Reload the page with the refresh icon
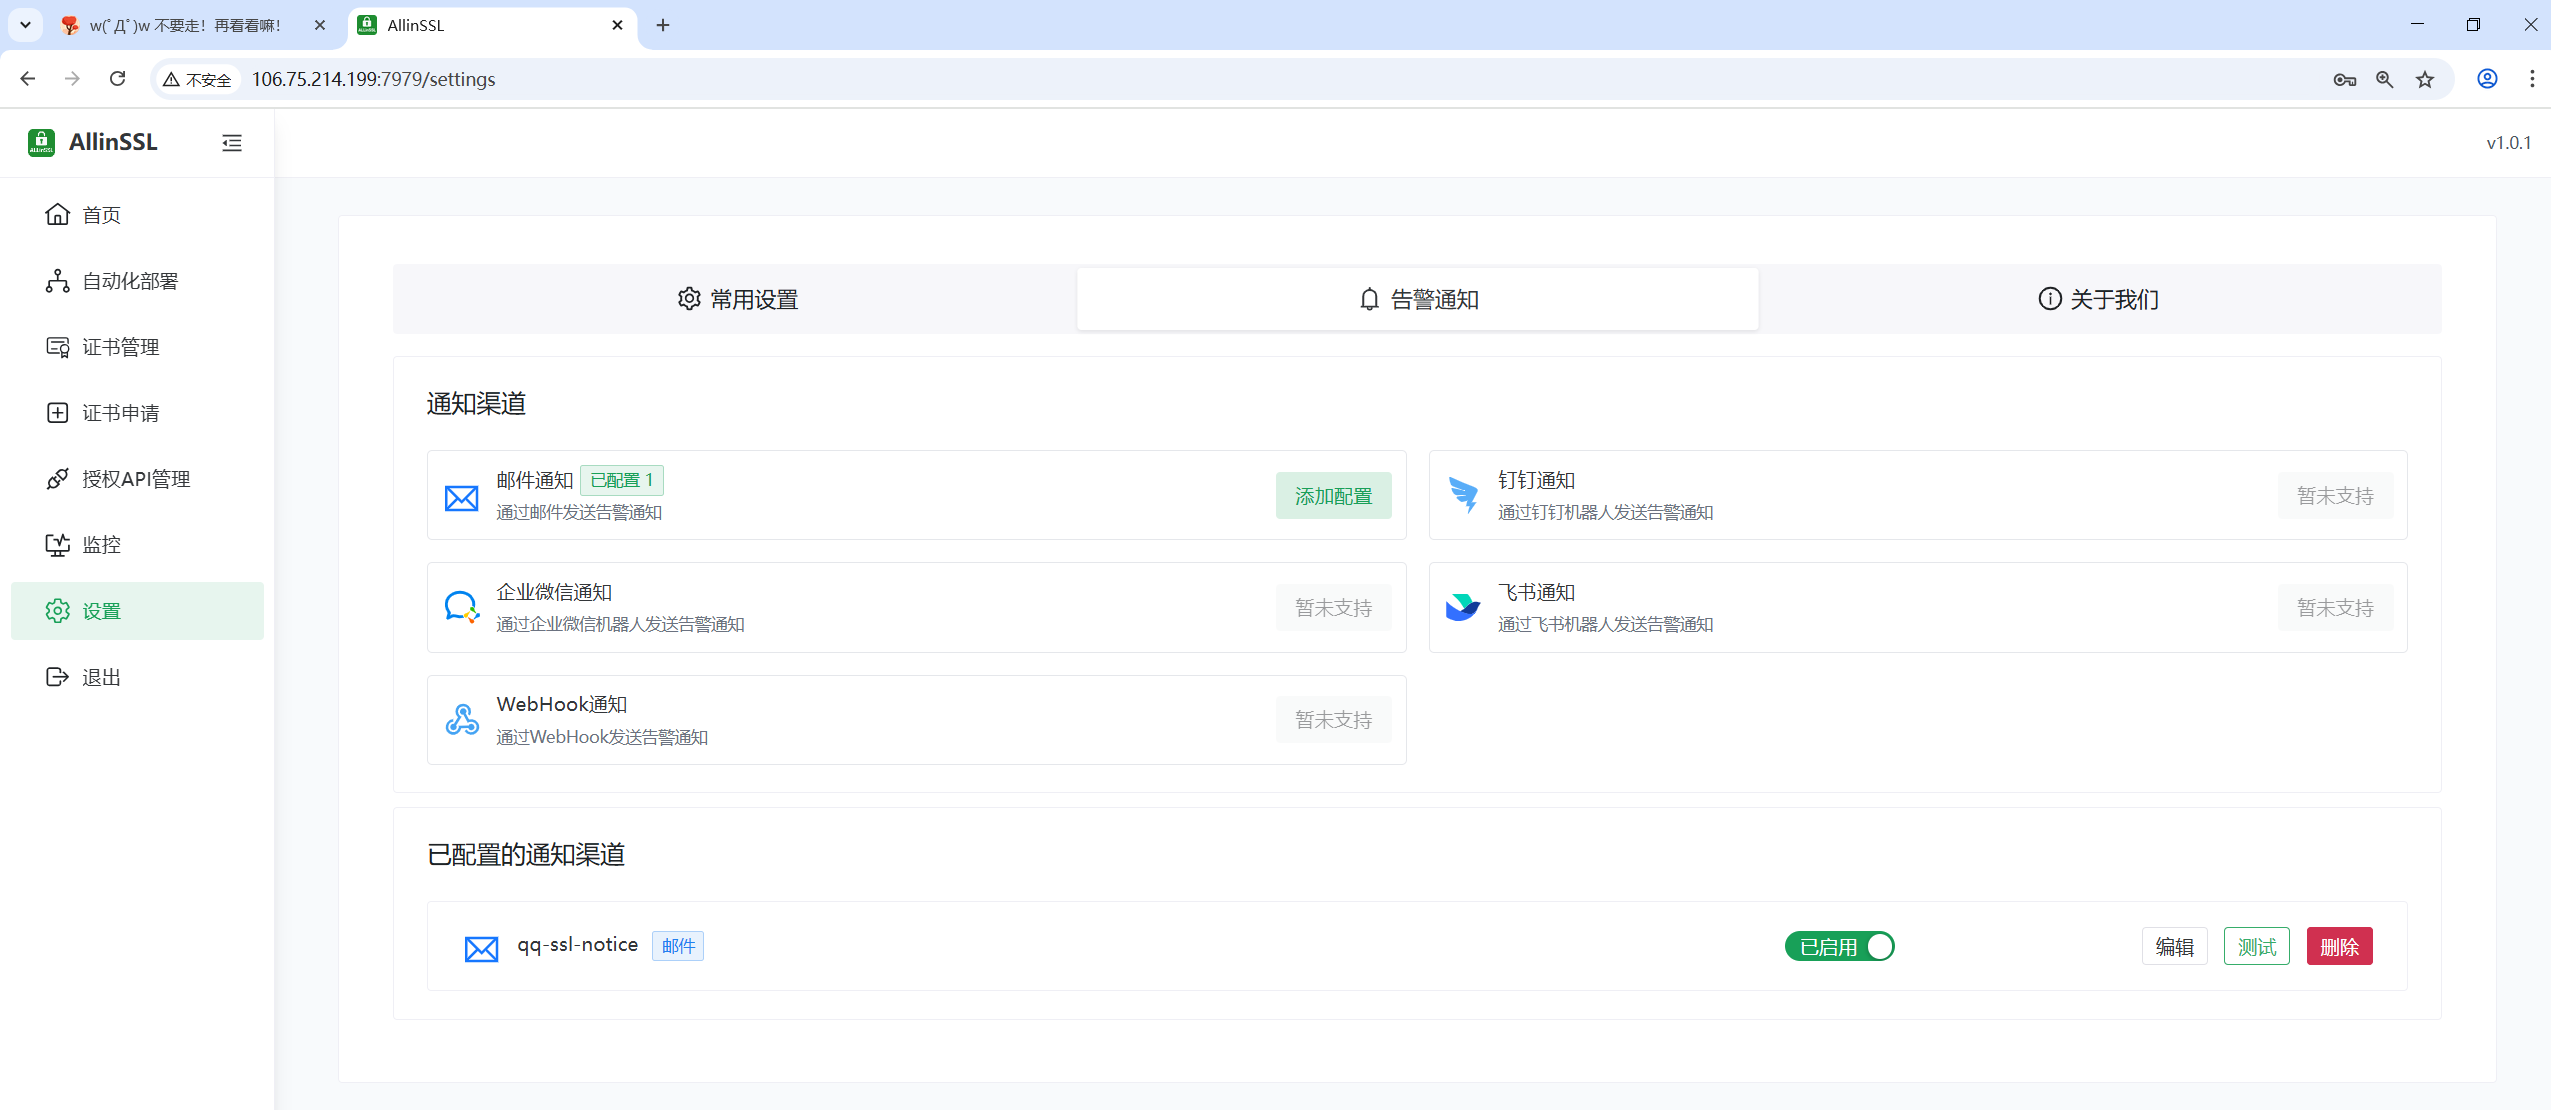This screenshot has width=2551, height=1110. coord(117,79)
